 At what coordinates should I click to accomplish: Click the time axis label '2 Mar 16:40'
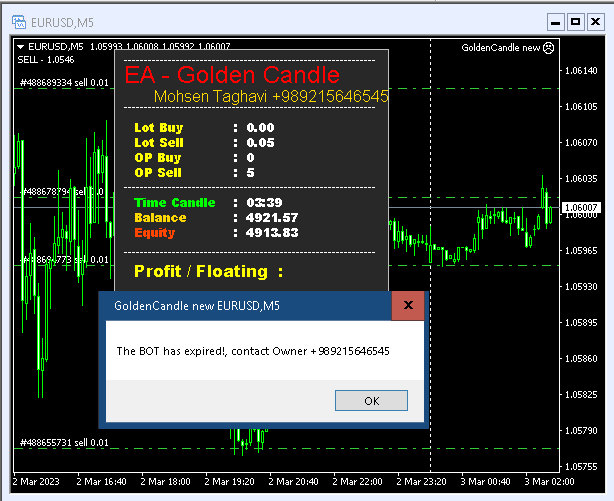point(101,481)
